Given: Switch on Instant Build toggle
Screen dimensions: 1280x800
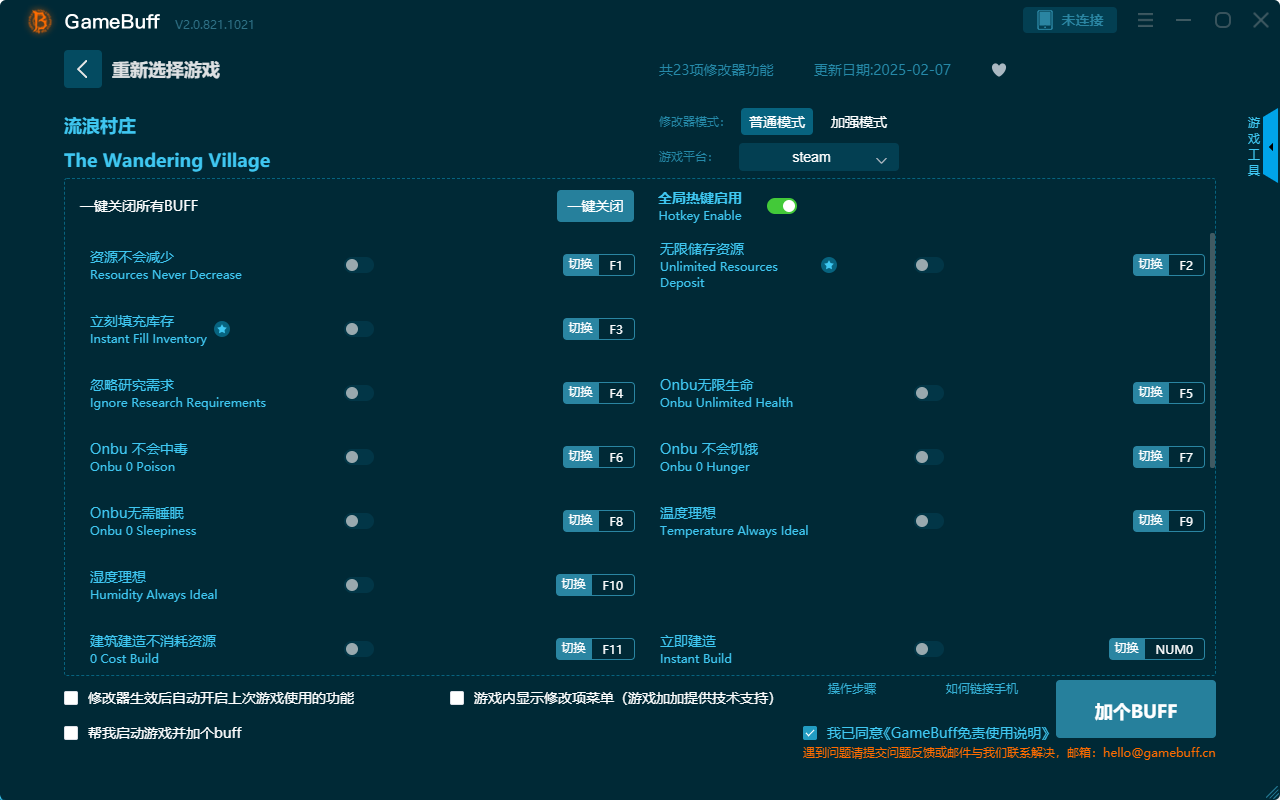Looking at the screenshot, I should click(929, 649).
